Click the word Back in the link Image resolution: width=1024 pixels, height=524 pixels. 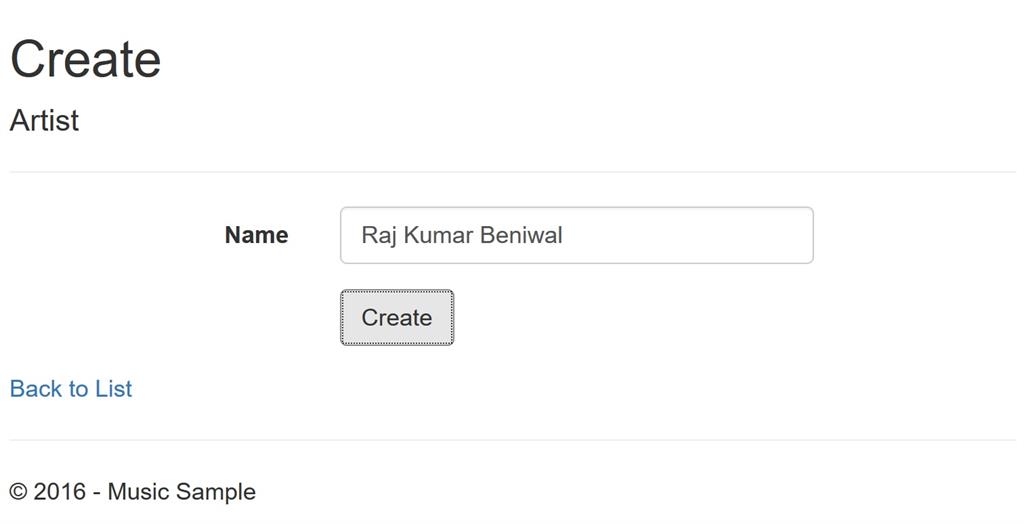click(x=35, y=389)
